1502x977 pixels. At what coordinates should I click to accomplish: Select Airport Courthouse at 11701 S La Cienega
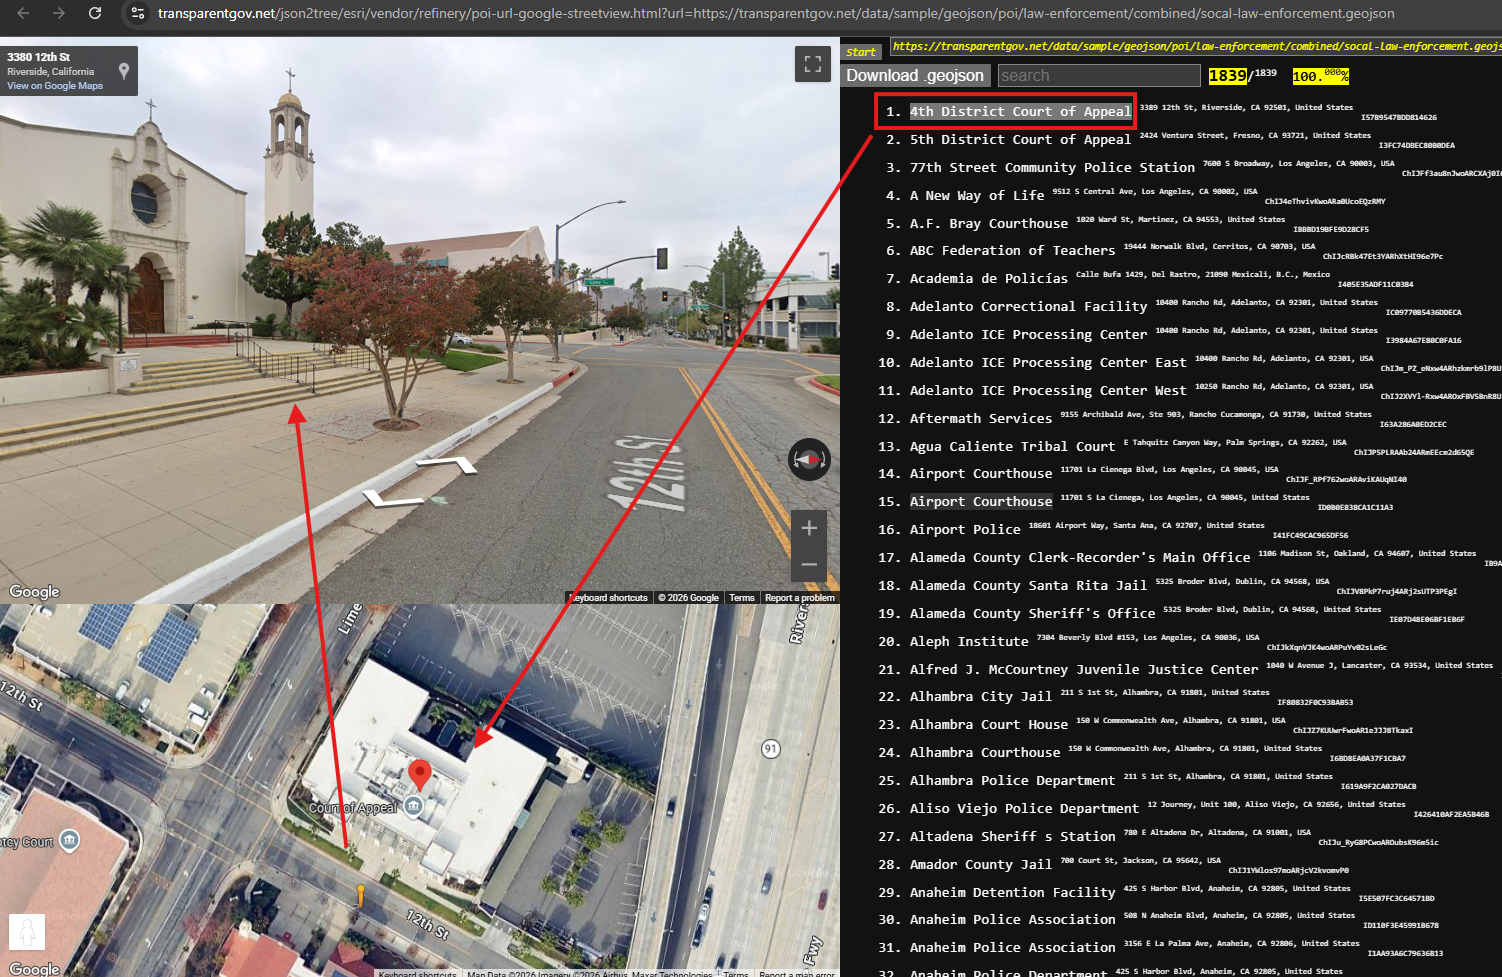[981, 502]
